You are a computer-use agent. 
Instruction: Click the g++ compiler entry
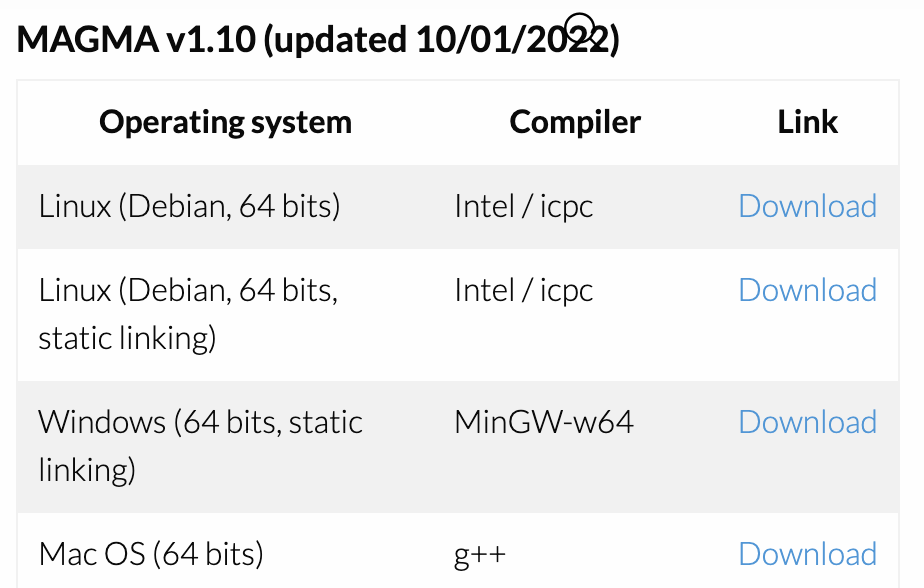point(477,553)
